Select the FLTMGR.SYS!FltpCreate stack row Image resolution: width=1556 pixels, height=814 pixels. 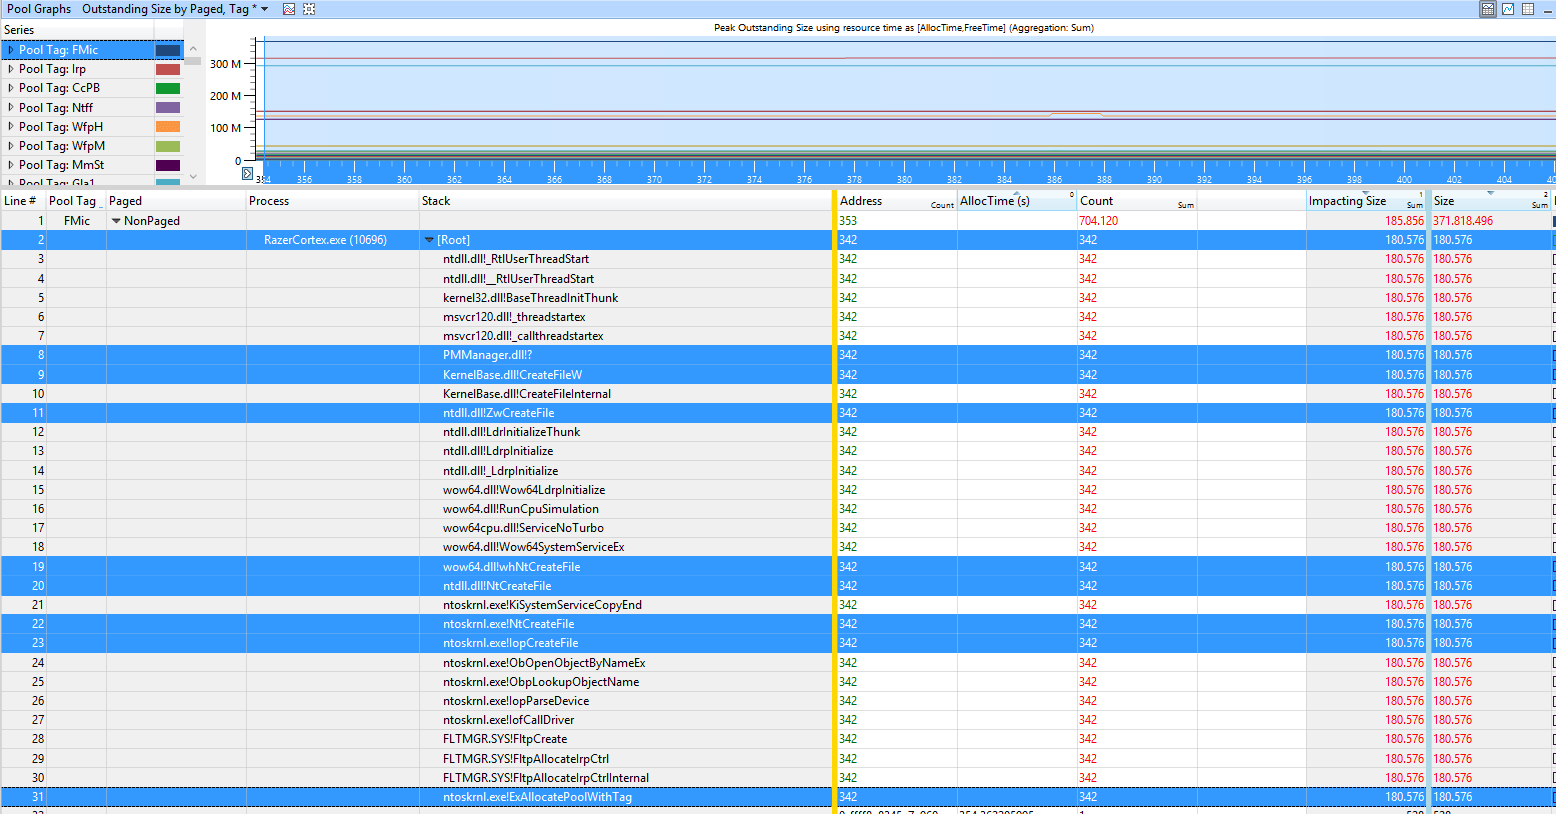[x=505, y=739]
